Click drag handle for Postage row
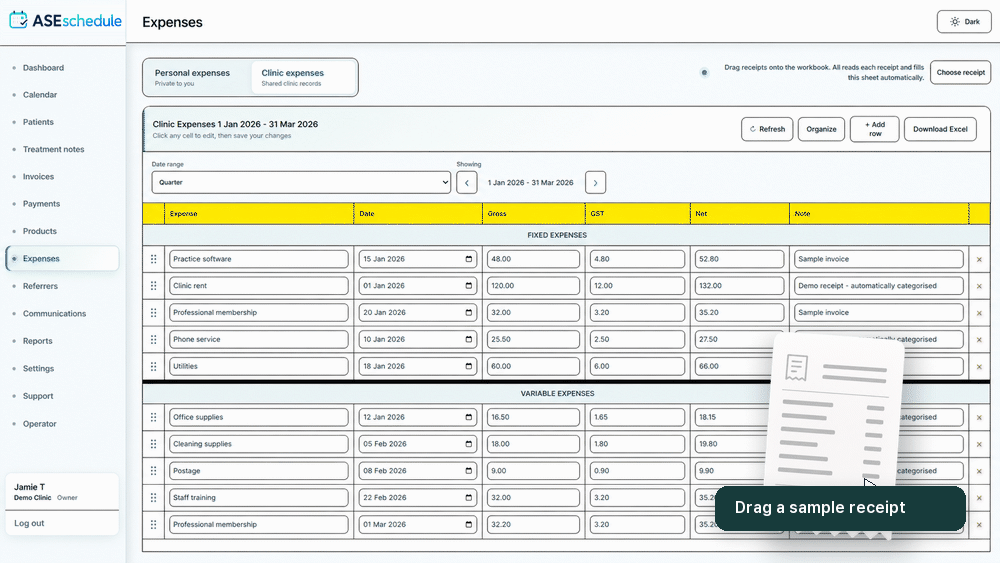1000x563 pixels. pyautogui.click(x=154, y=471)
